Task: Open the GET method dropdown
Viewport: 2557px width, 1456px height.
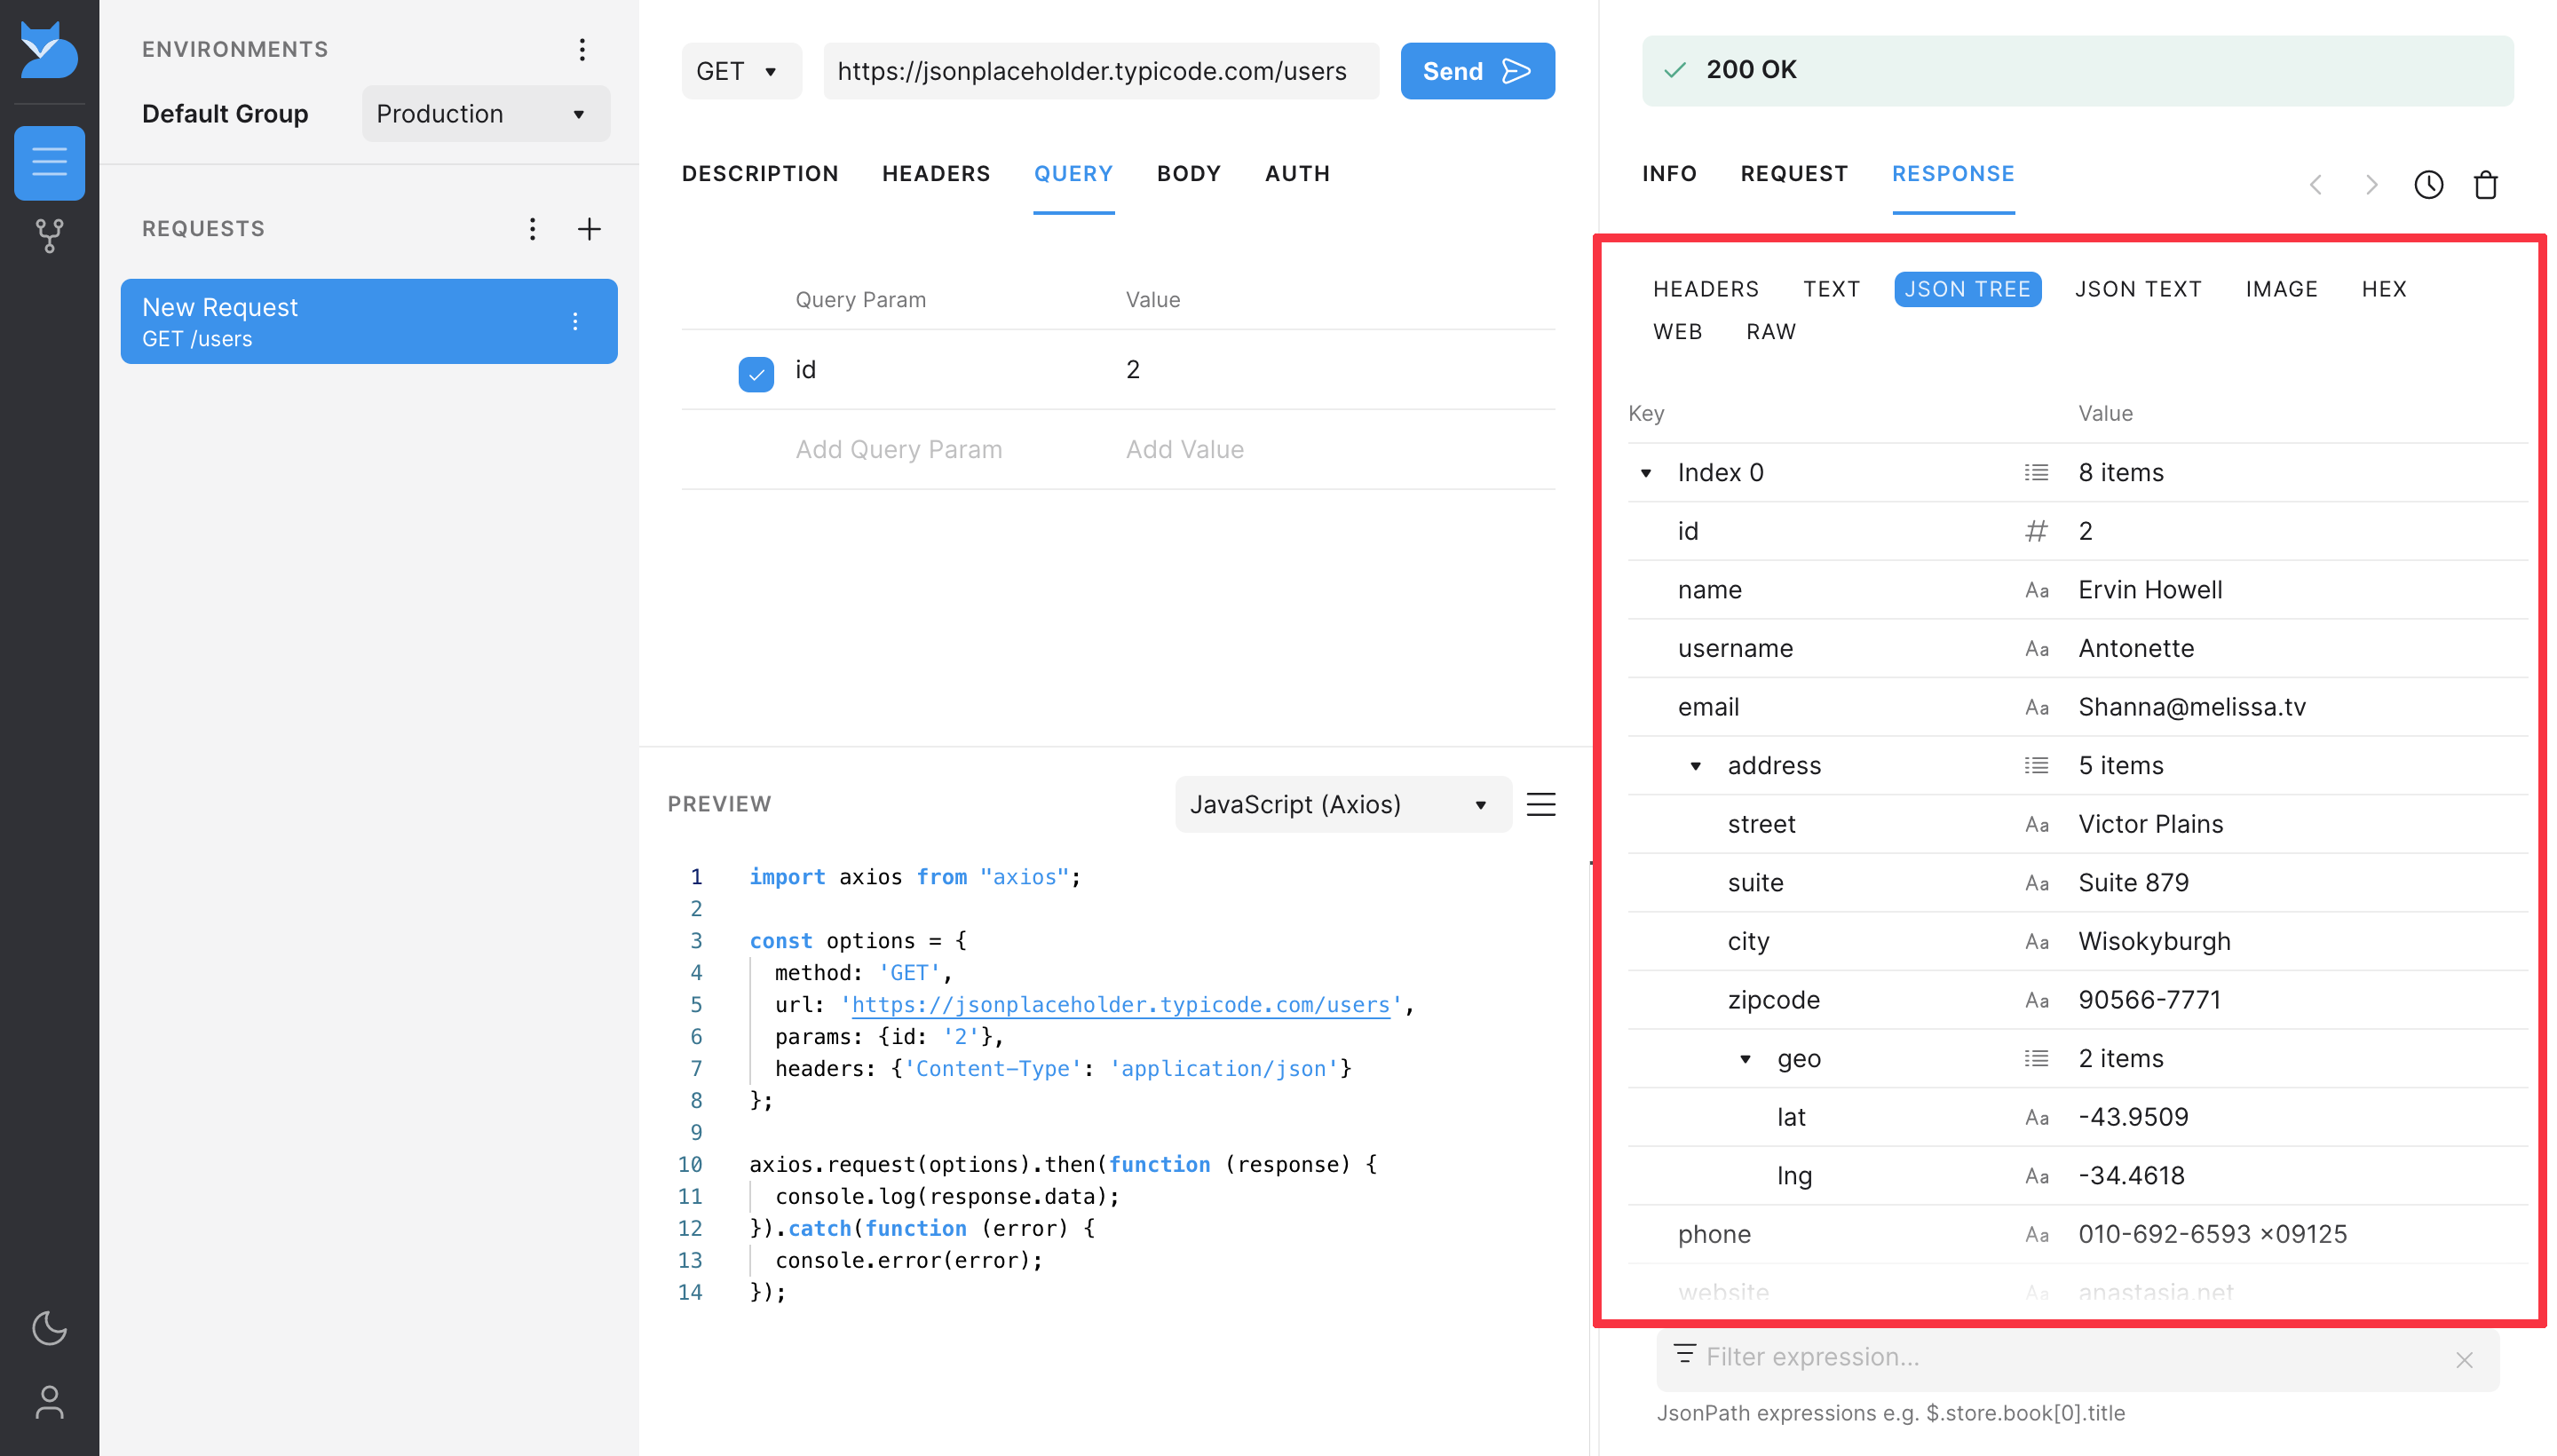Action: point(740,71)
